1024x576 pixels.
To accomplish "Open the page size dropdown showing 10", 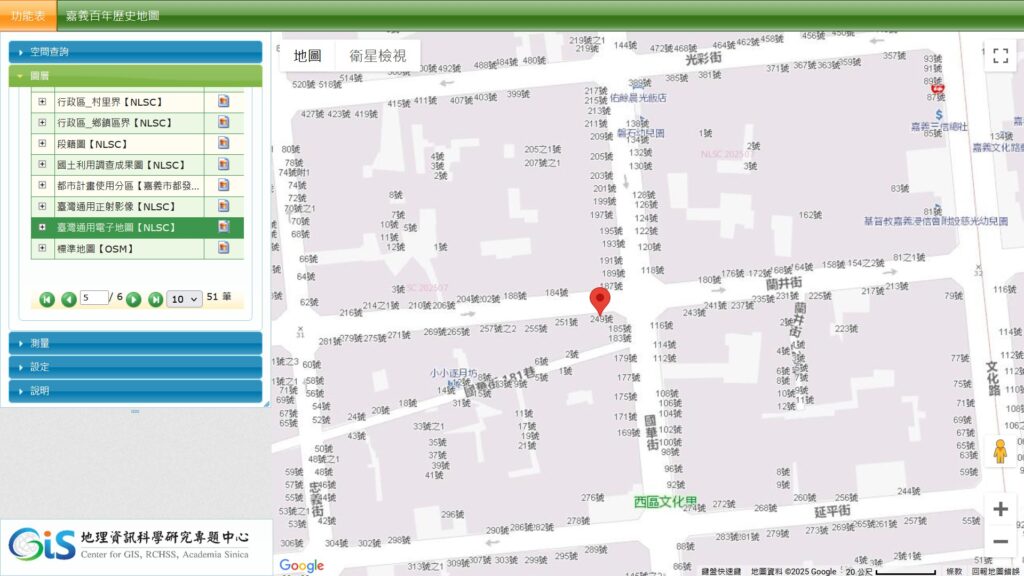I will pos(184,299).
